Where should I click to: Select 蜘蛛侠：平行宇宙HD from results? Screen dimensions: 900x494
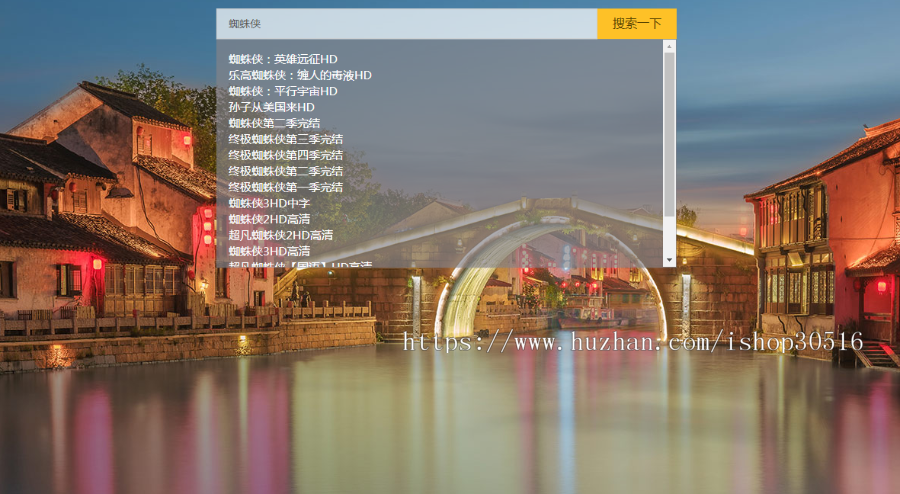pos(283,91)
